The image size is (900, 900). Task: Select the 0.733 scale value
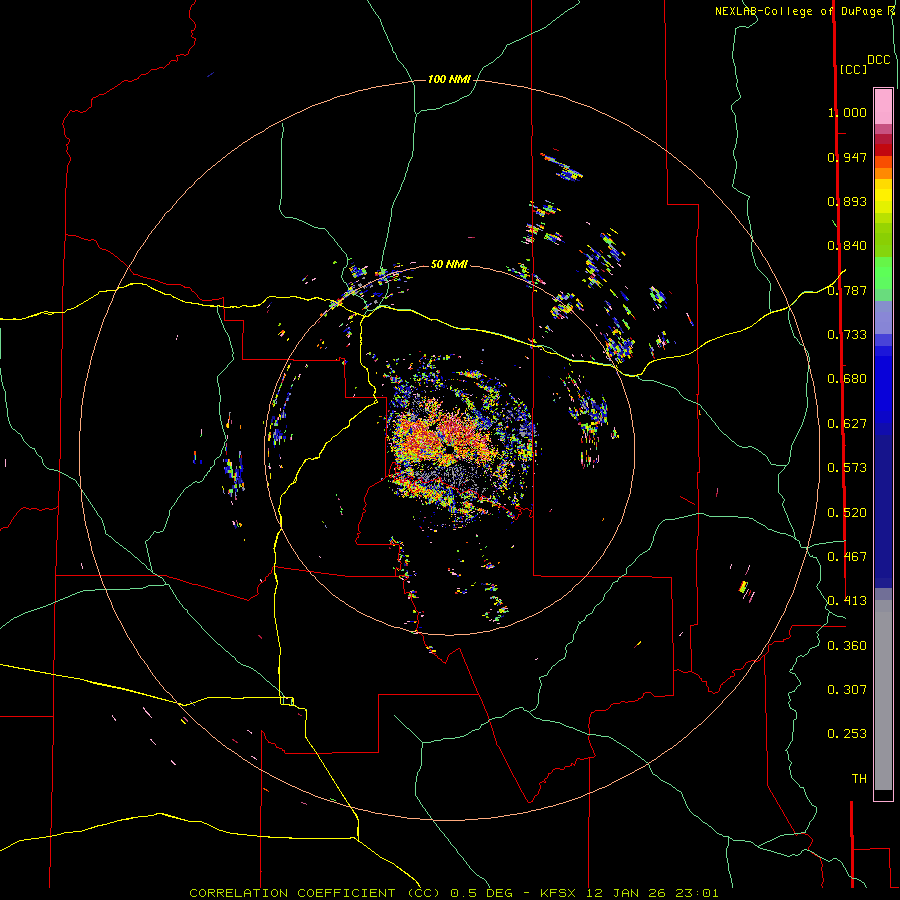[847, 335]
